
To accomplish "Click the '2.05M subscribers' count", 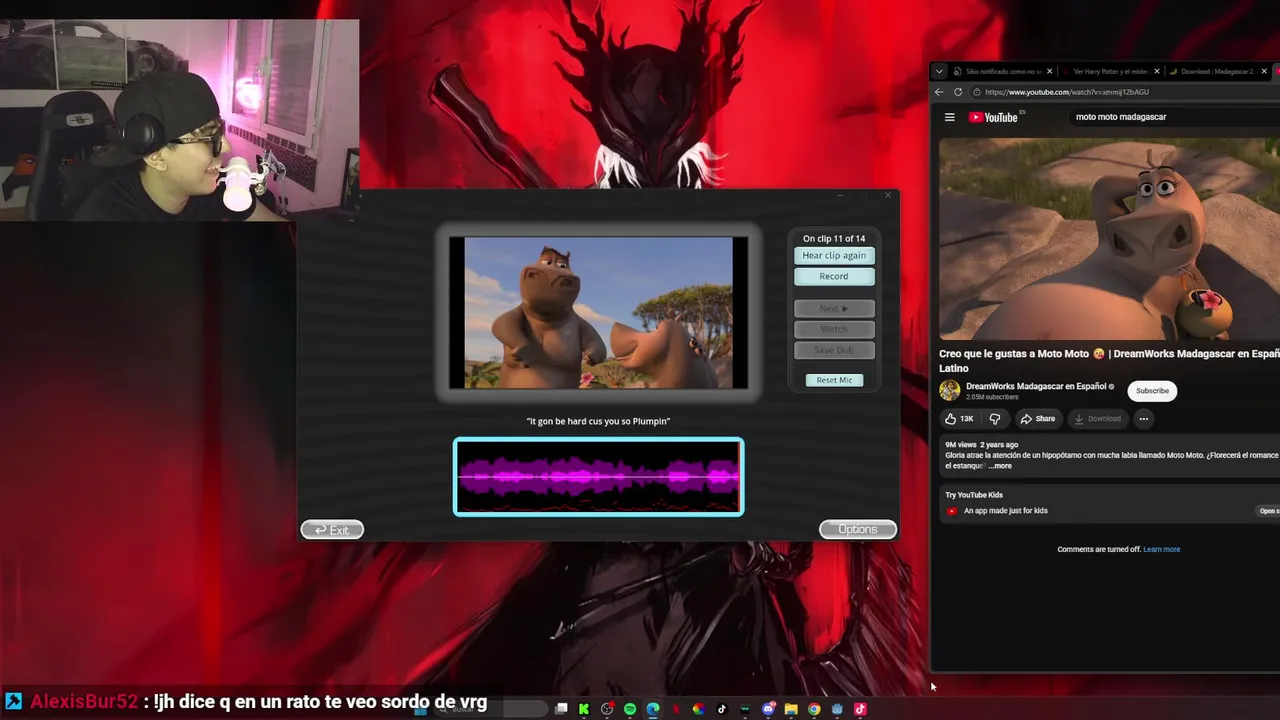I will point(990,397).
